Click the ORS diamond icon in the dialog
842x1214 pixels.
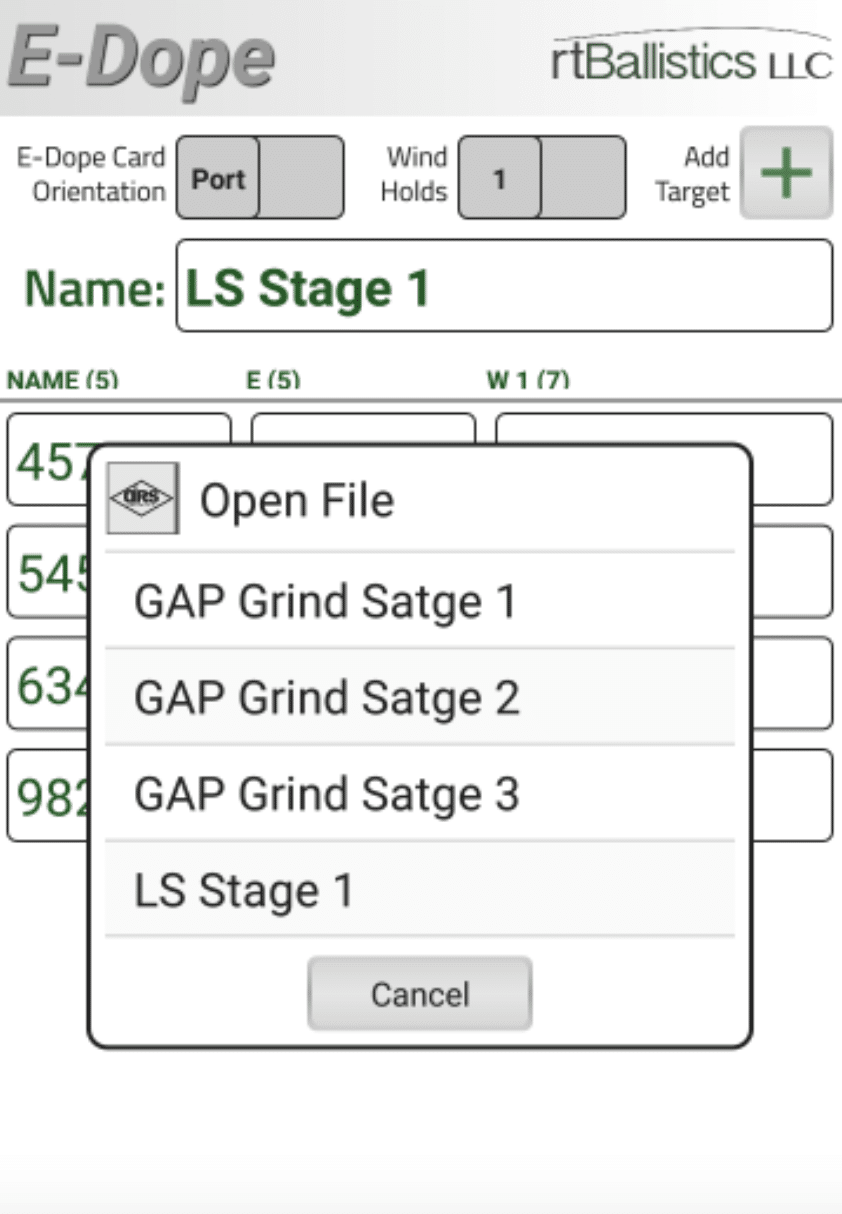pos(143,498)
